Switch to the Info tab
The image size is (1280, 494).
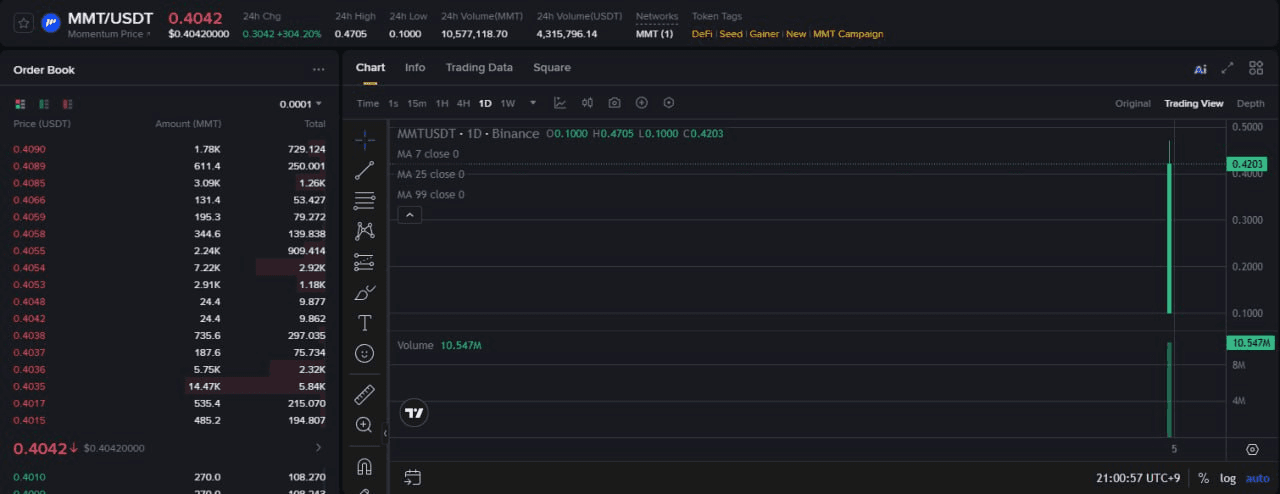click(x=415, y=68)
